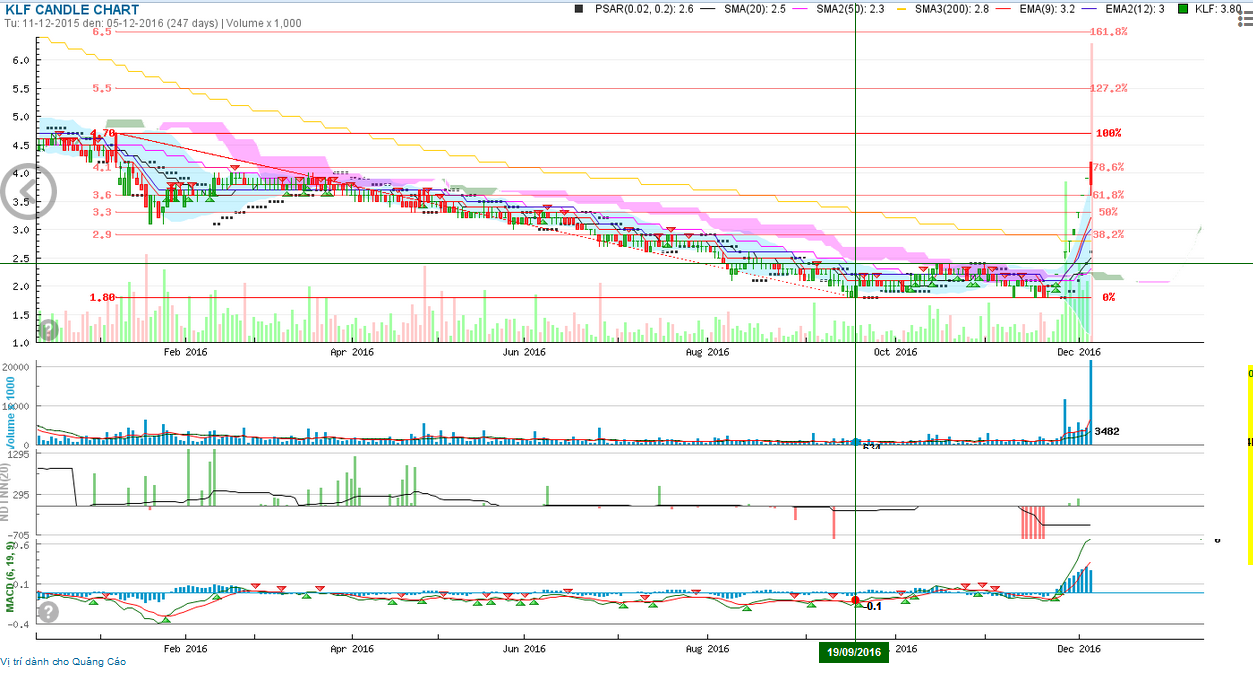Click the red dot marker on MACD line
This screenshot has width=1253, height=674.
click(x=855, y=600)
